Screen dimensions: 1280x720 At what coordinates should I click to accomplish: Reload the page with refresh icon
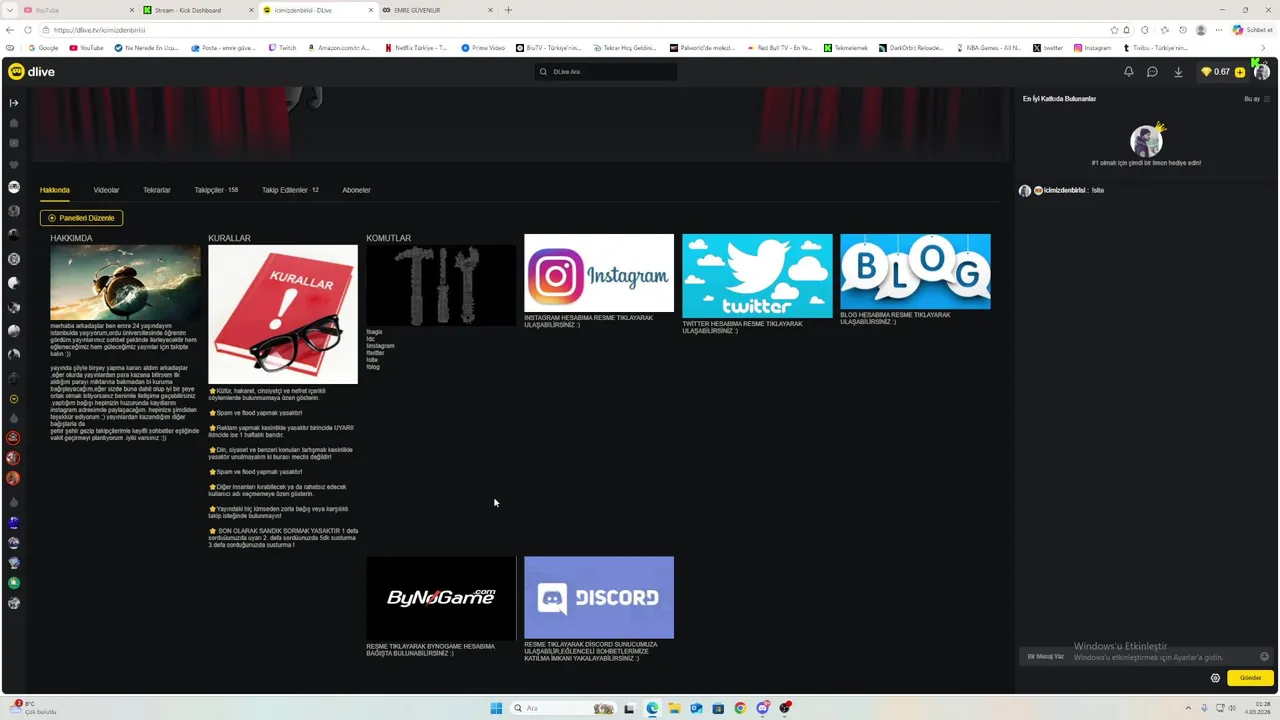(28, 30)
